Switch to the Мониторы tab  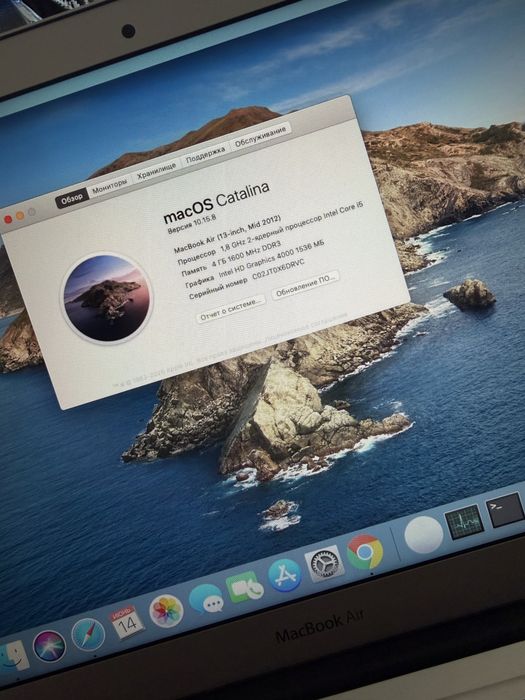[110, 187]
